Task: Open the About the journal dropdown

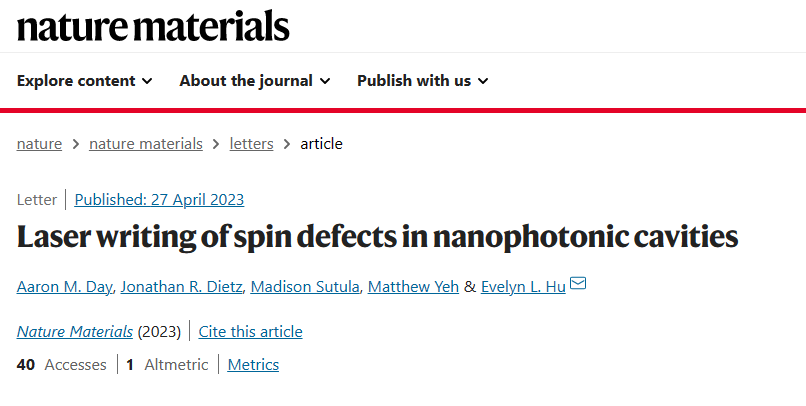Action: 254,81
